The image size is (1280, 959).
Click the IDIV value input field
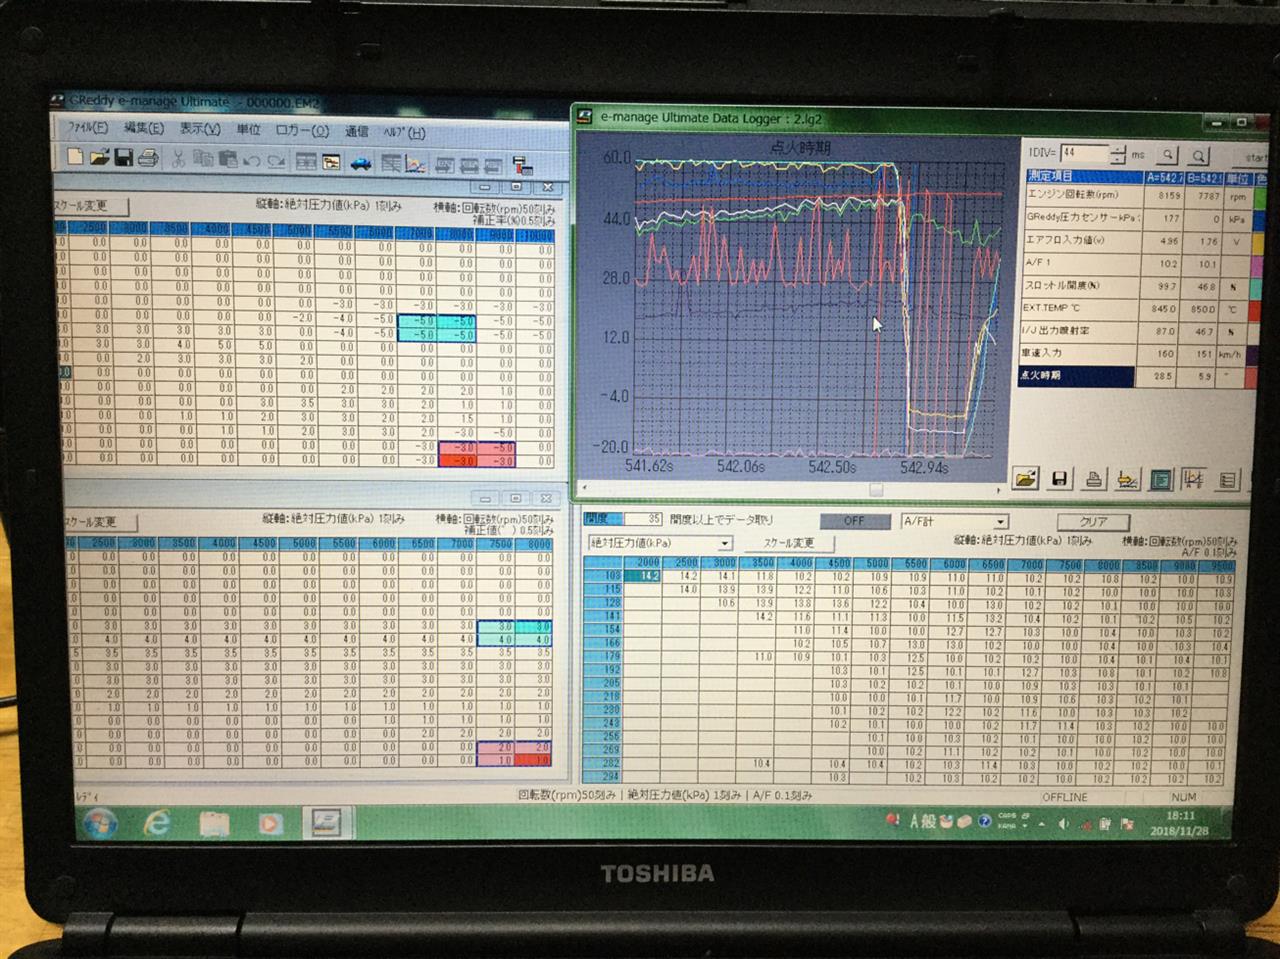1084,154
